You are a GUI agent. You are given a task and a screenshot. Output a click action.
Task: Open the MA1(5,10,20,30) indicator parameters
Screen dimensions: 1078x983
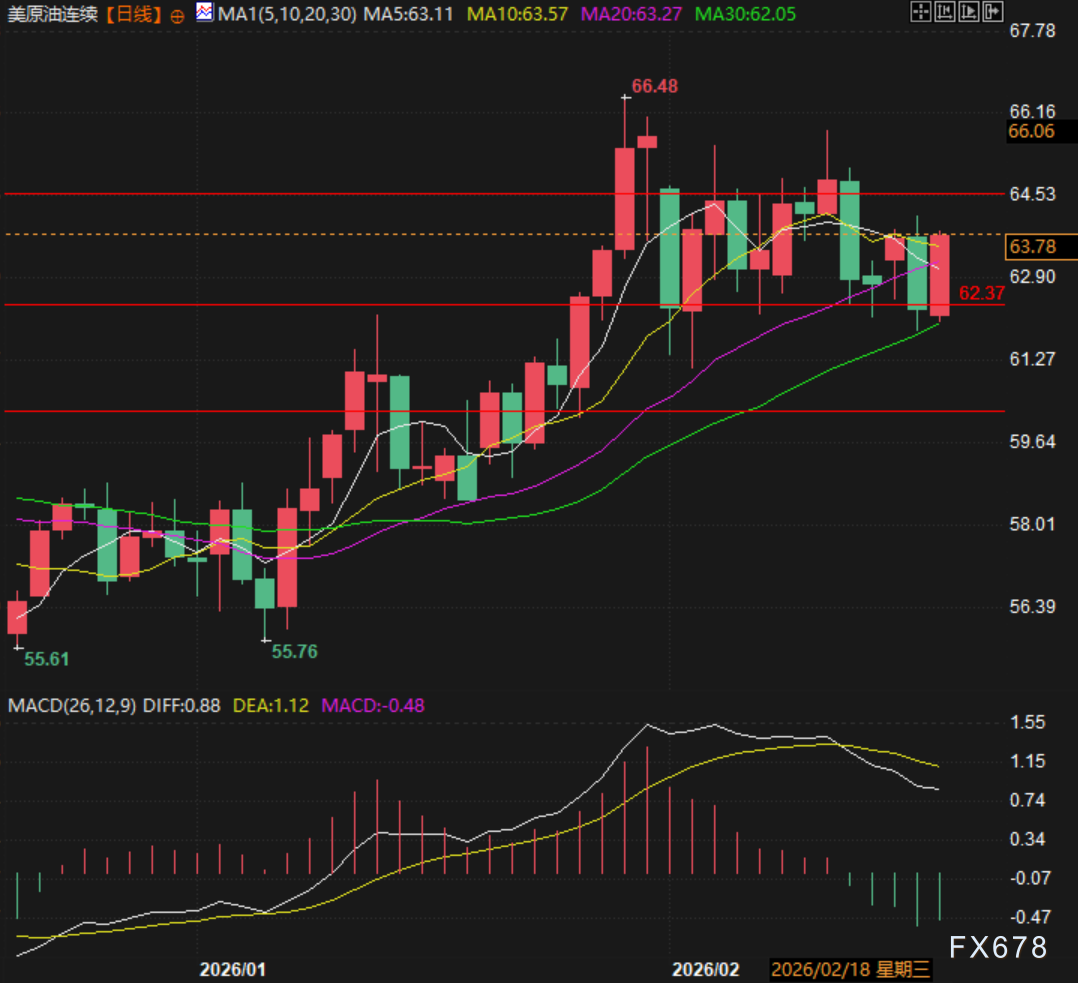[287, 14]
